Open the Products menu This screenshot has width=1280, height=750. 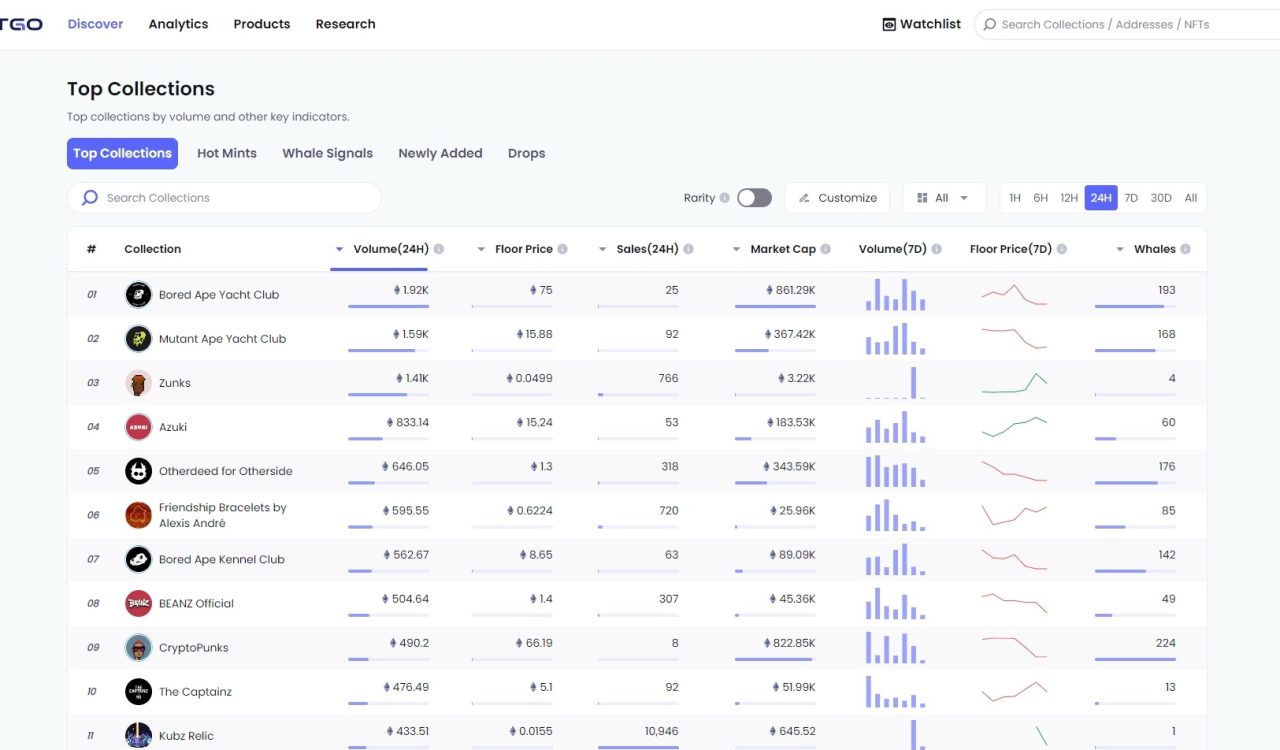click(262, 24)
